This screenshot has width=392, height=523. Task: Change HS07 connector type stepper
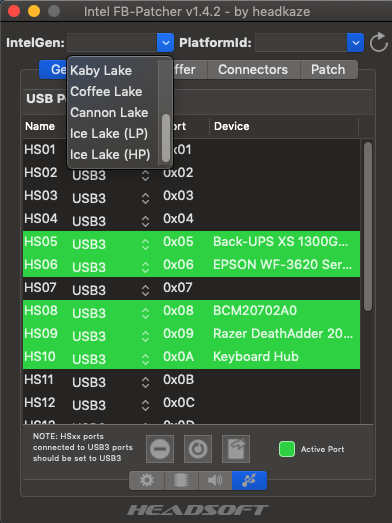145,290
